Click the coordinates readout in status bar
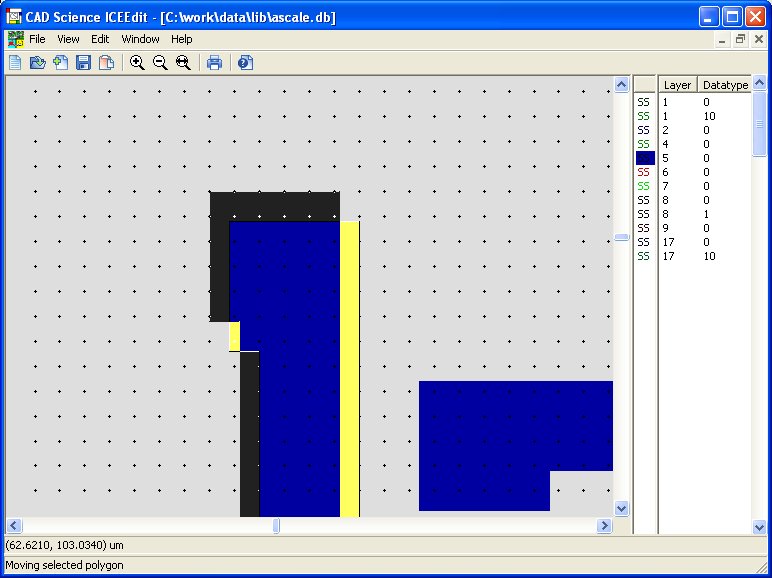 [x=64, y=545]
